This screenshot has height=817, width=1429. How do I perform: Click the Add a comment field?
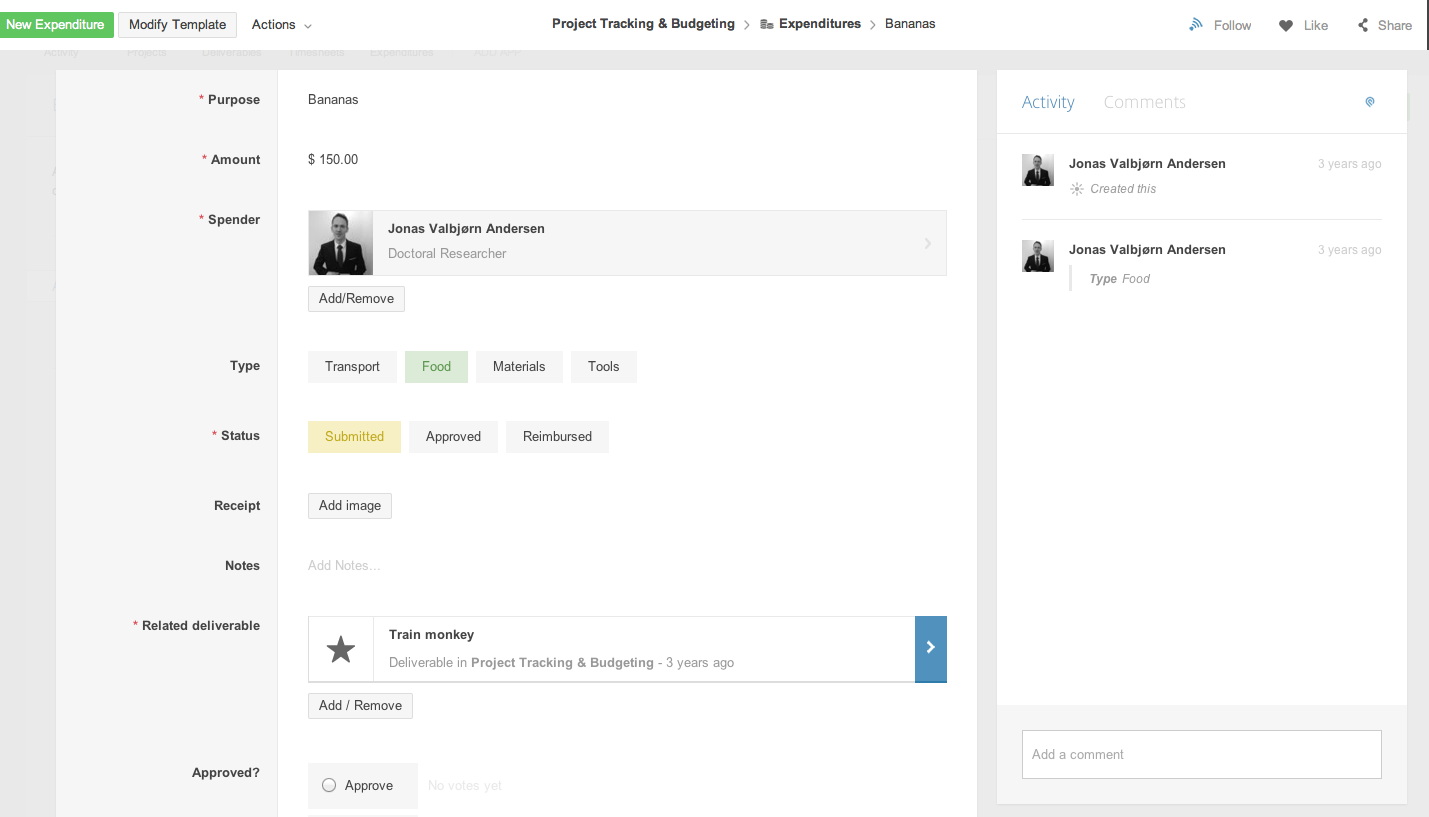(1201, 754)
